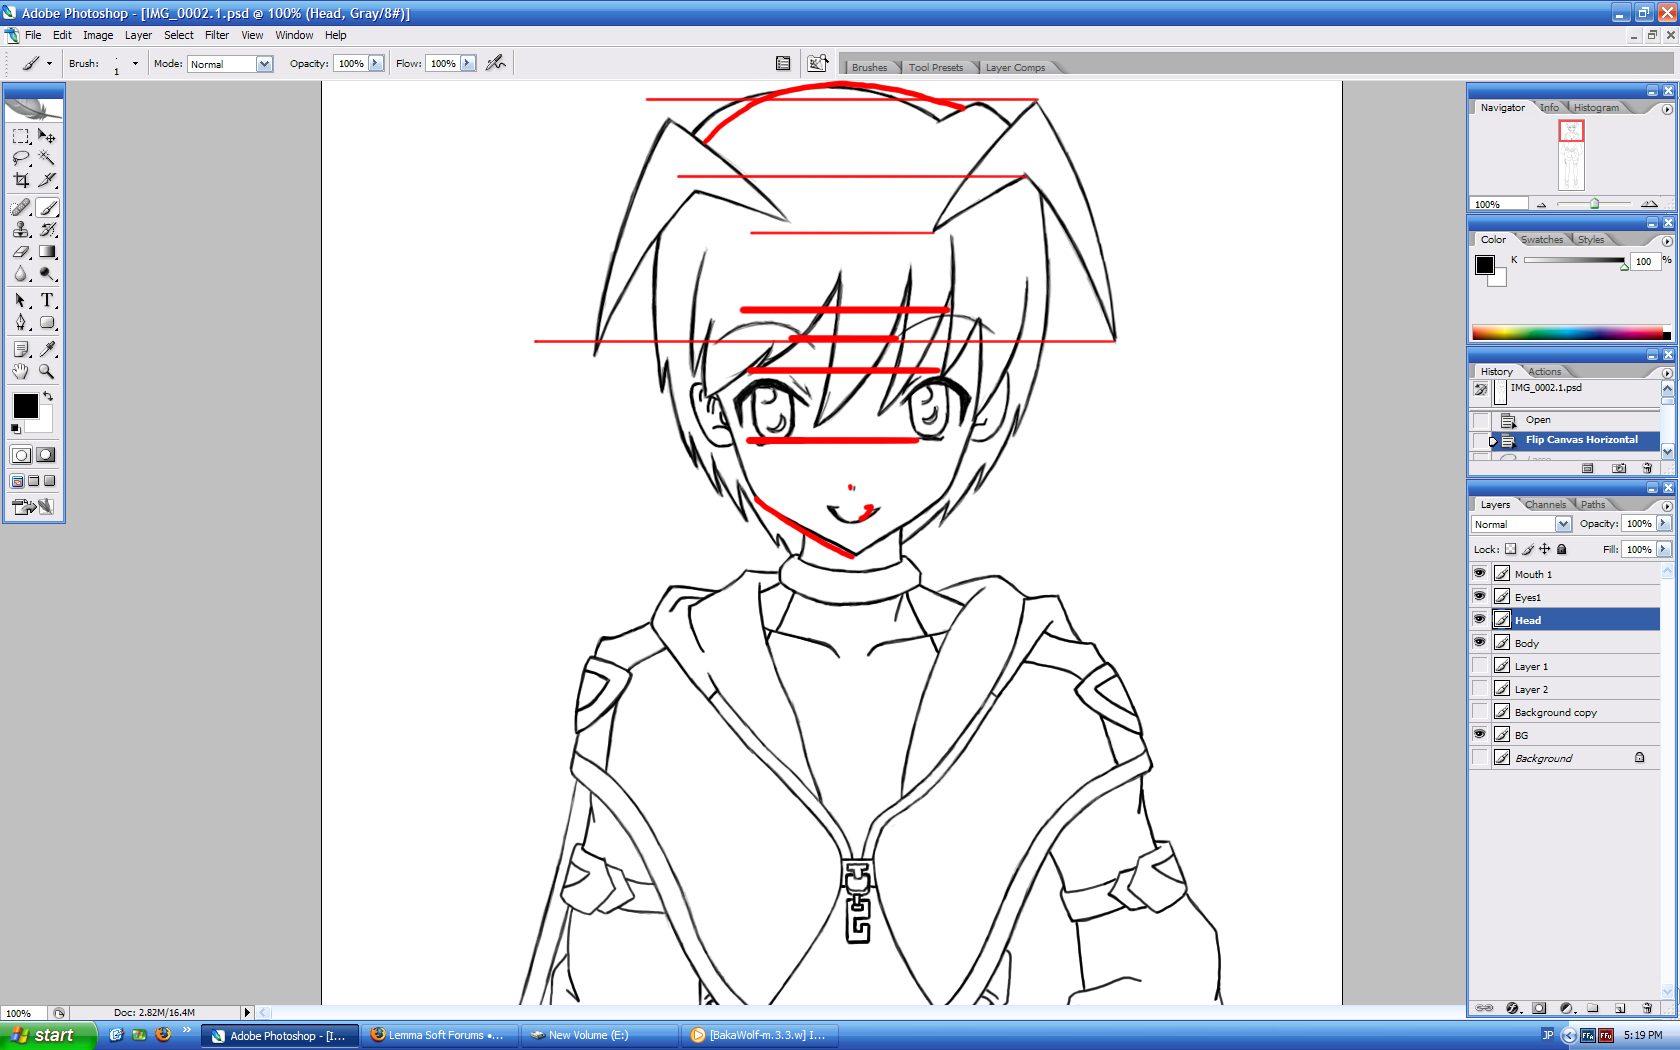Select the Eraser tool
The image size is (1680, 1050).
click(x=21, y=252)
